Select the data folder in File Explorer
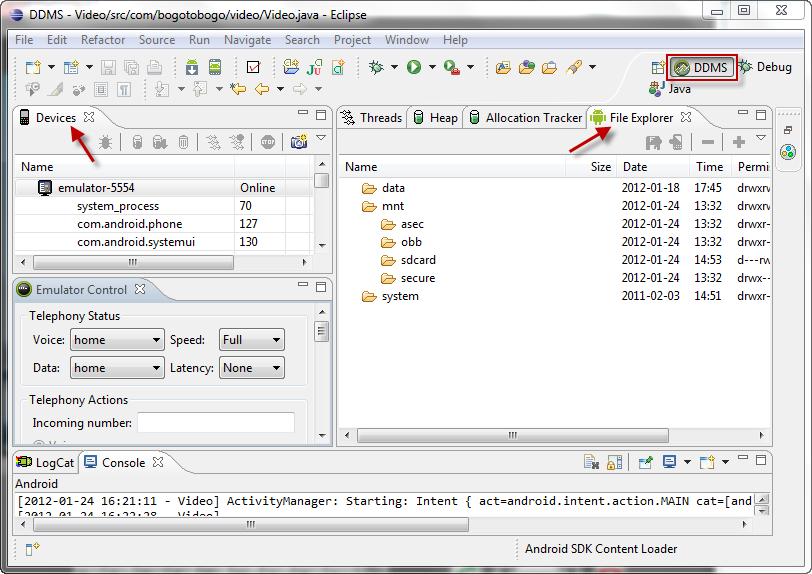 (384, 188)
